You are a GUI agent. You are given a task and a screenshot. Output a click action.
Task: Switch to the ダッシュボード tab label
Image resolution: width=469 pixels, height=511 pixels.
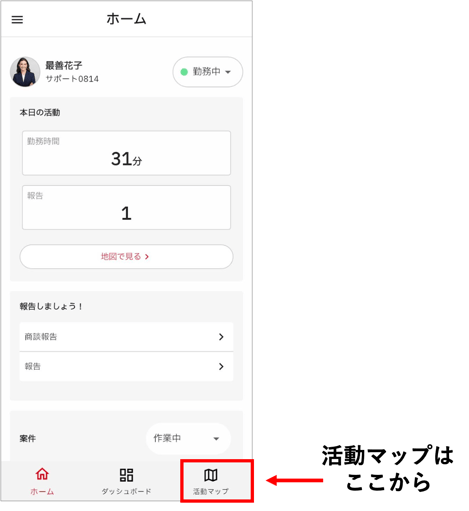[126, 491]
